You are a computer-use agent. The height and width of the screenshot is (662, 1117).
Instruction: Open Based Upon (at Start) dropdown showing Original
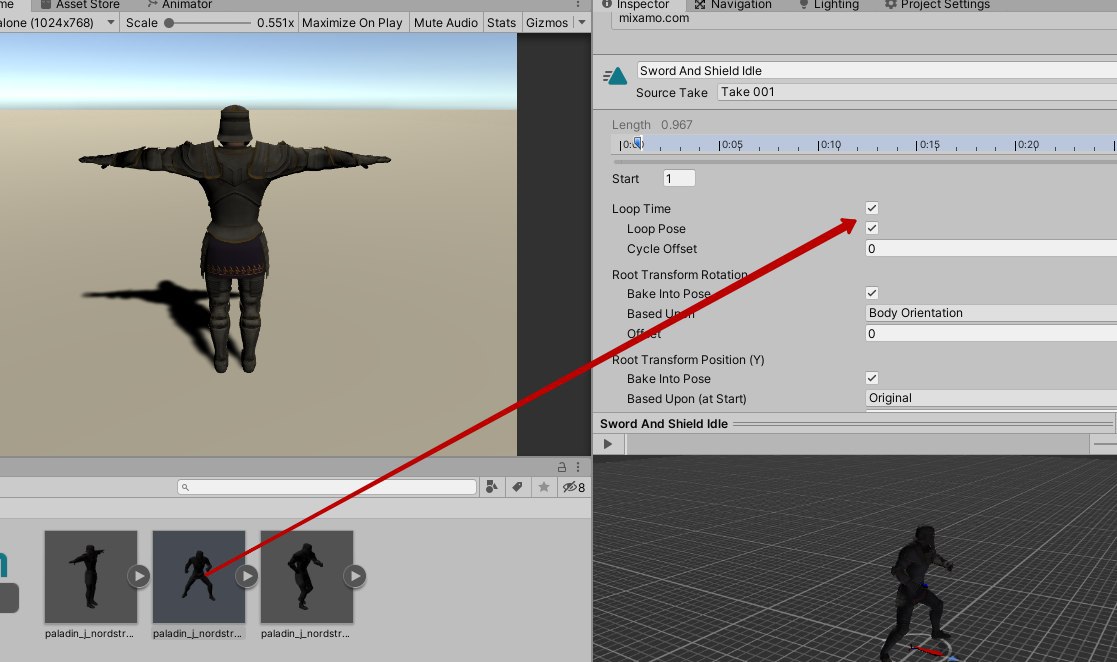coord(991,398)
